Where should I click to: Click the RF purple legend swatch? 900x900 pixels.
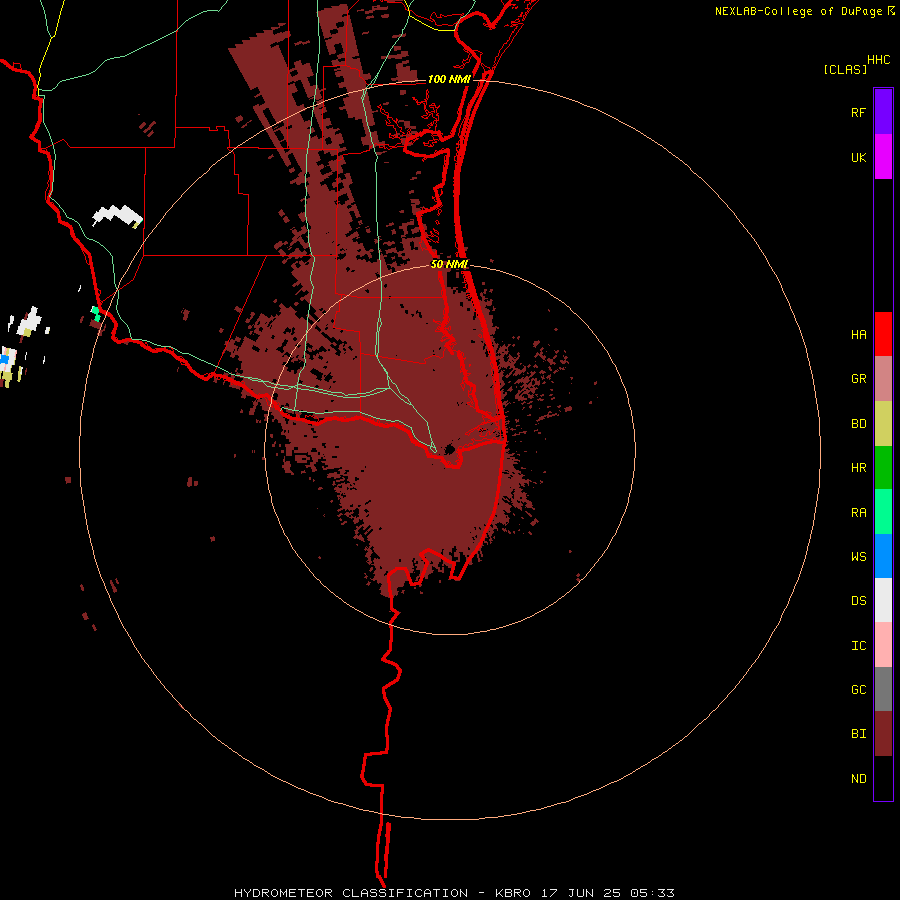tap(883, 112)
